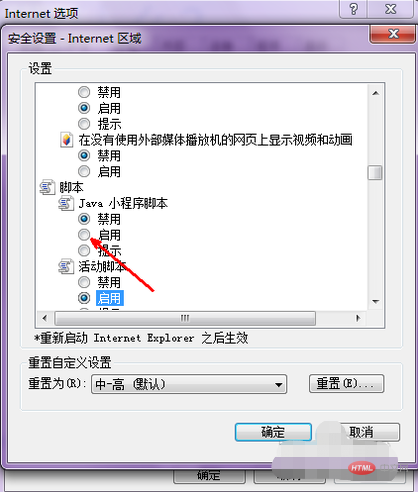
Task: Select 提示 under Java 小程序脚本
Action: tap(84, 250)
